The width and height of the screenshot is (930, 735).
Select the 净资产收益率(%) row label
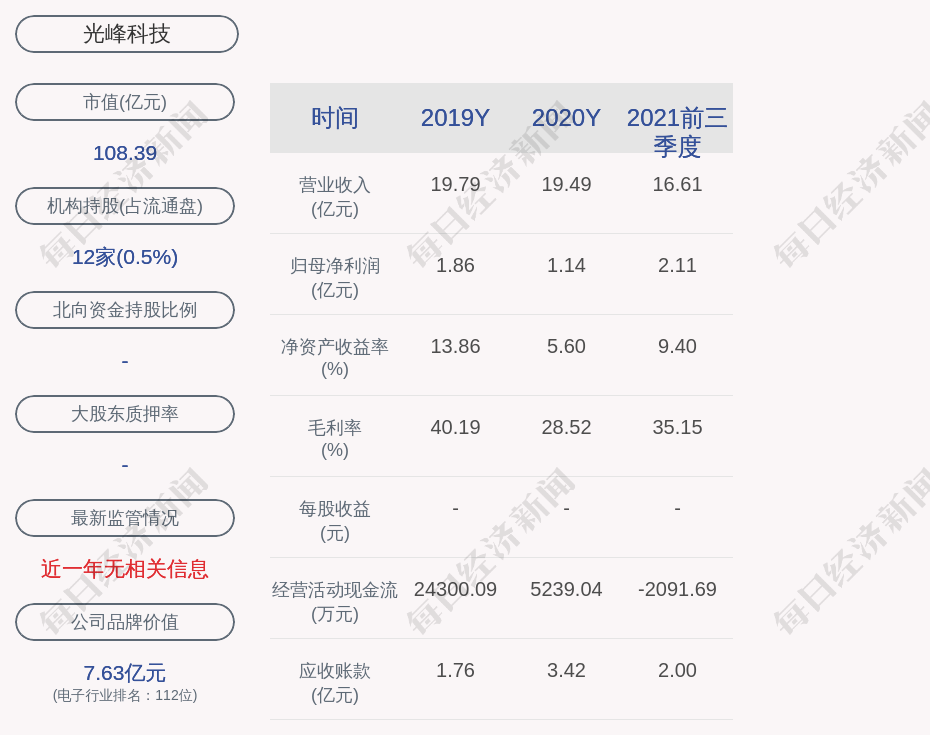coord(335,358)
